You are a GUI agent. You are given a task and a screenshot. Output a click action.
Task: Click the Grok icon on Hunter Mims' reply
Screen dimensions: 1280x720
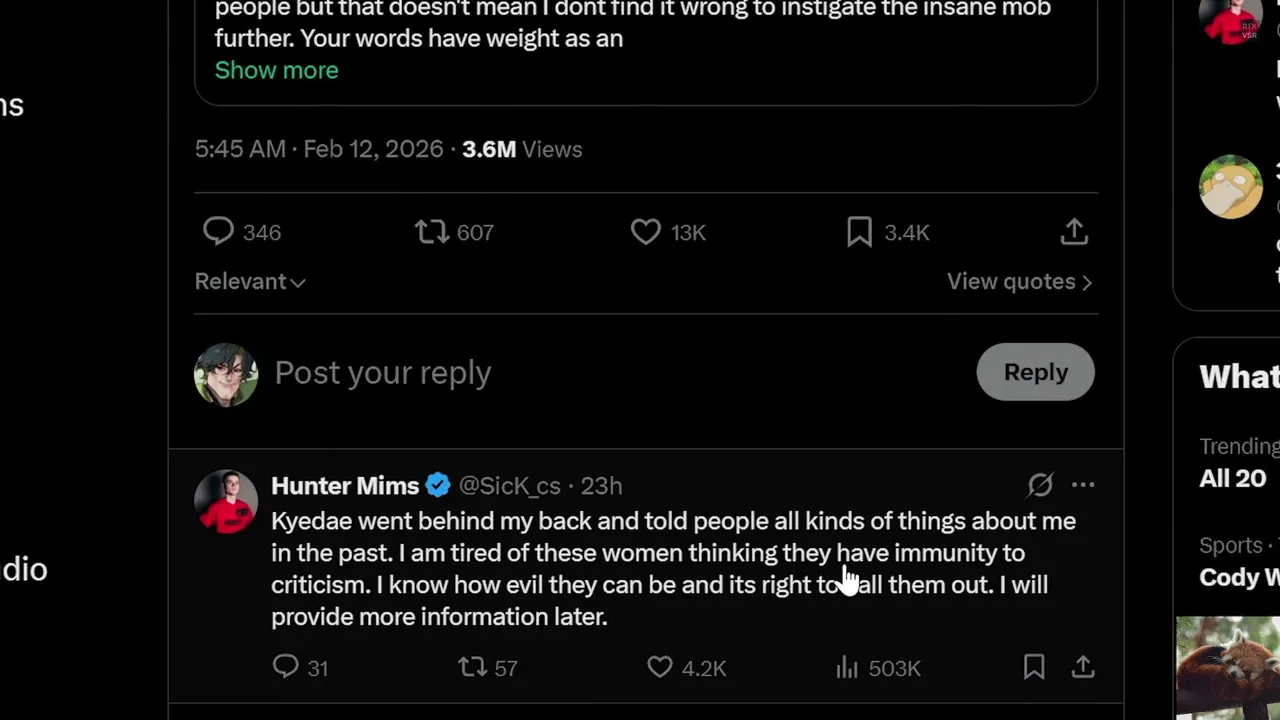pos(1040,485)
